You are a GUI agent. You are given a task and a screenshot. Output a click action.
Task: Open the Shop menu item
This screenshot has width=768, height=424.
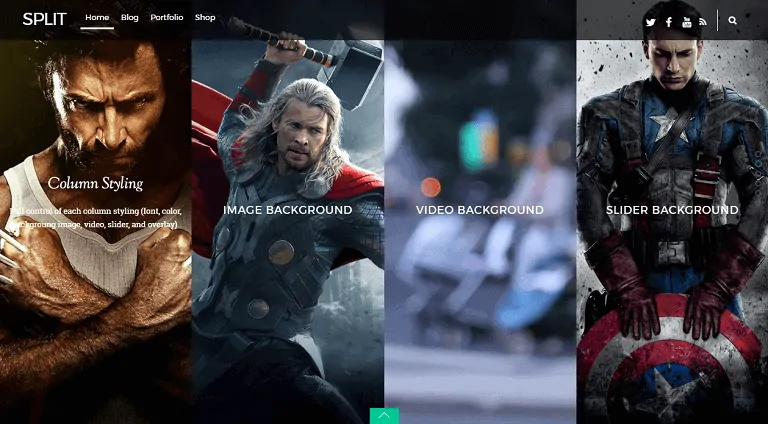[205, 17]
